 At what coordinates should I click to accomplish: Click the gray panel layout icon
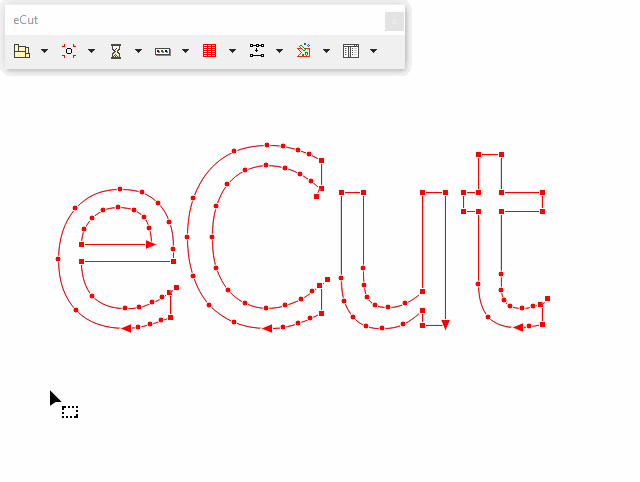coord(351,51)
